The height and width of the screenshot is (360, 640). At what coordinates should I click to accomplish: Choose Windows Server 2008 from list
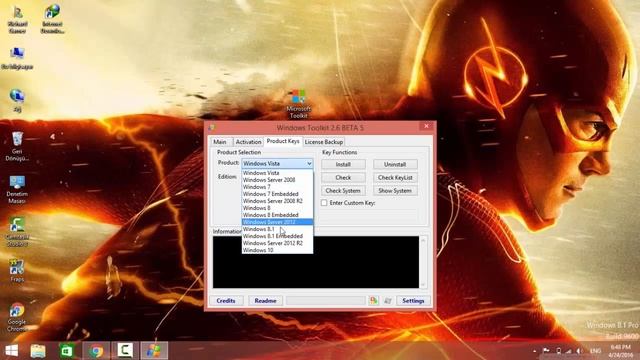(x=278, y=180)
